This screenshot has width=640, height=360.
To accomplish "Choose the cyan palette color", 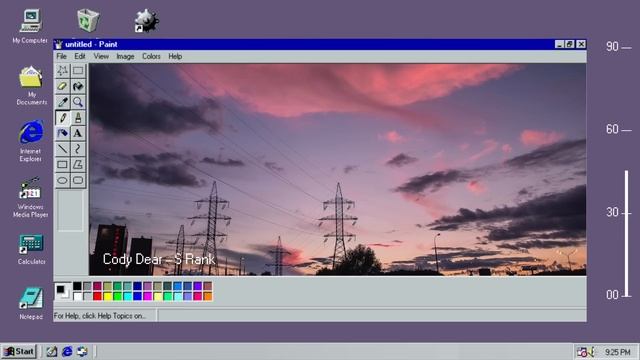I will [x=127, y=296].
